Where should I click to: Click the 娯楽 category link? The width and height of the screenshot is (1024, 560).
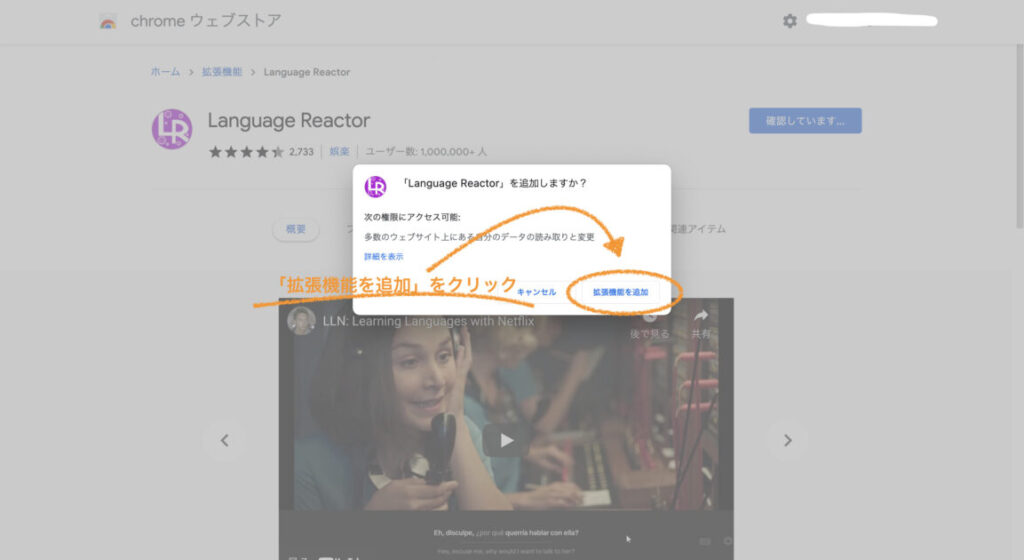tap(340, 152)
